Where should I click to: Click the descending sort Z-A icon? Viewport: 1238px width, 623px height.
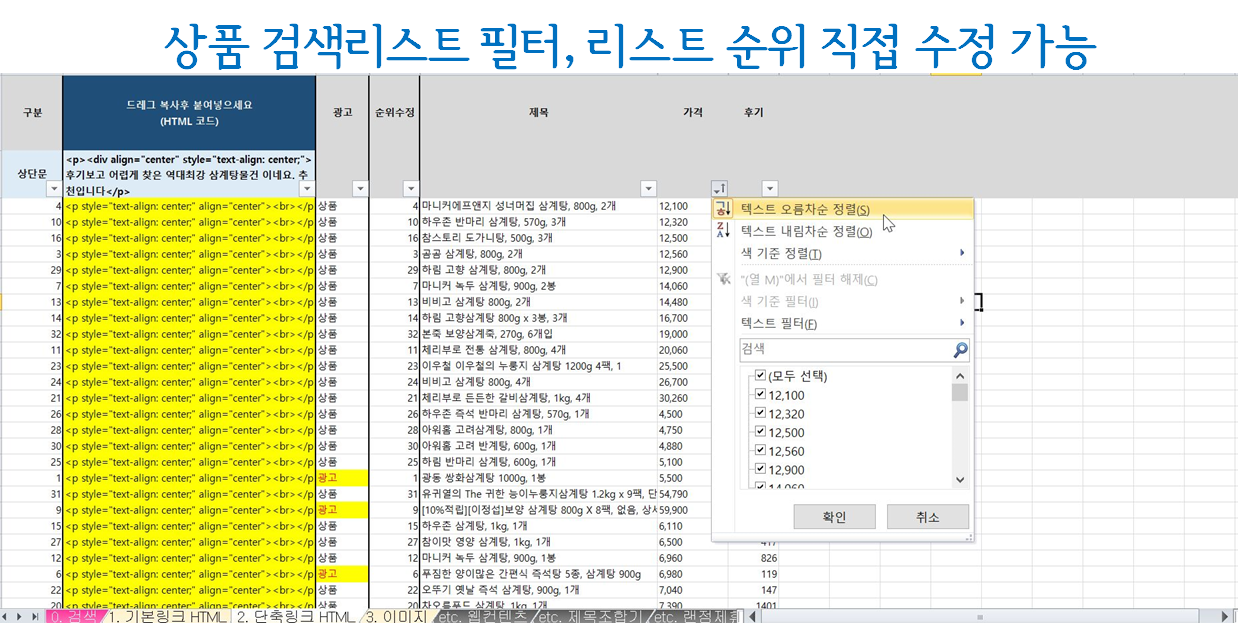point(724,231)
